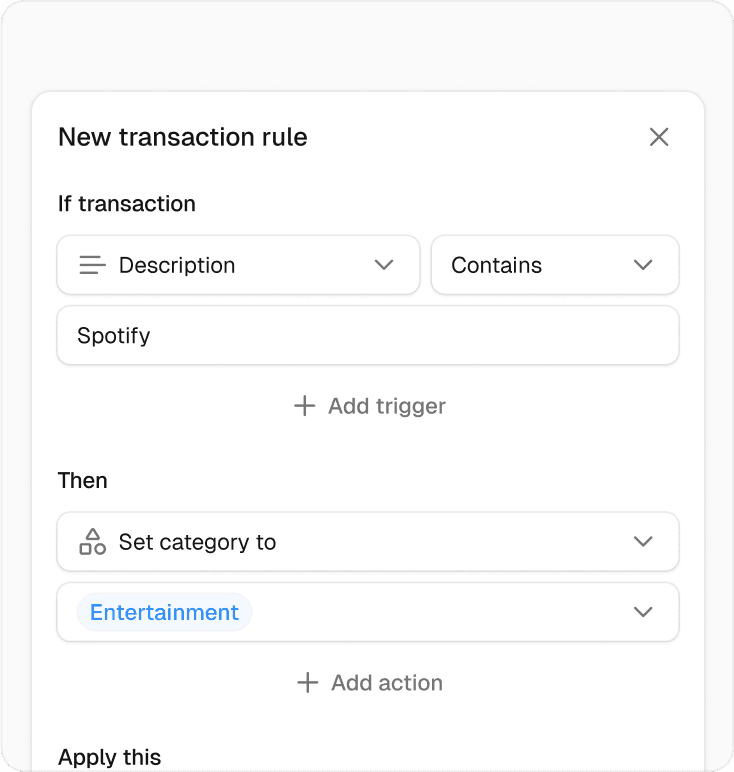Click the Description lines icon

[93, 265]
